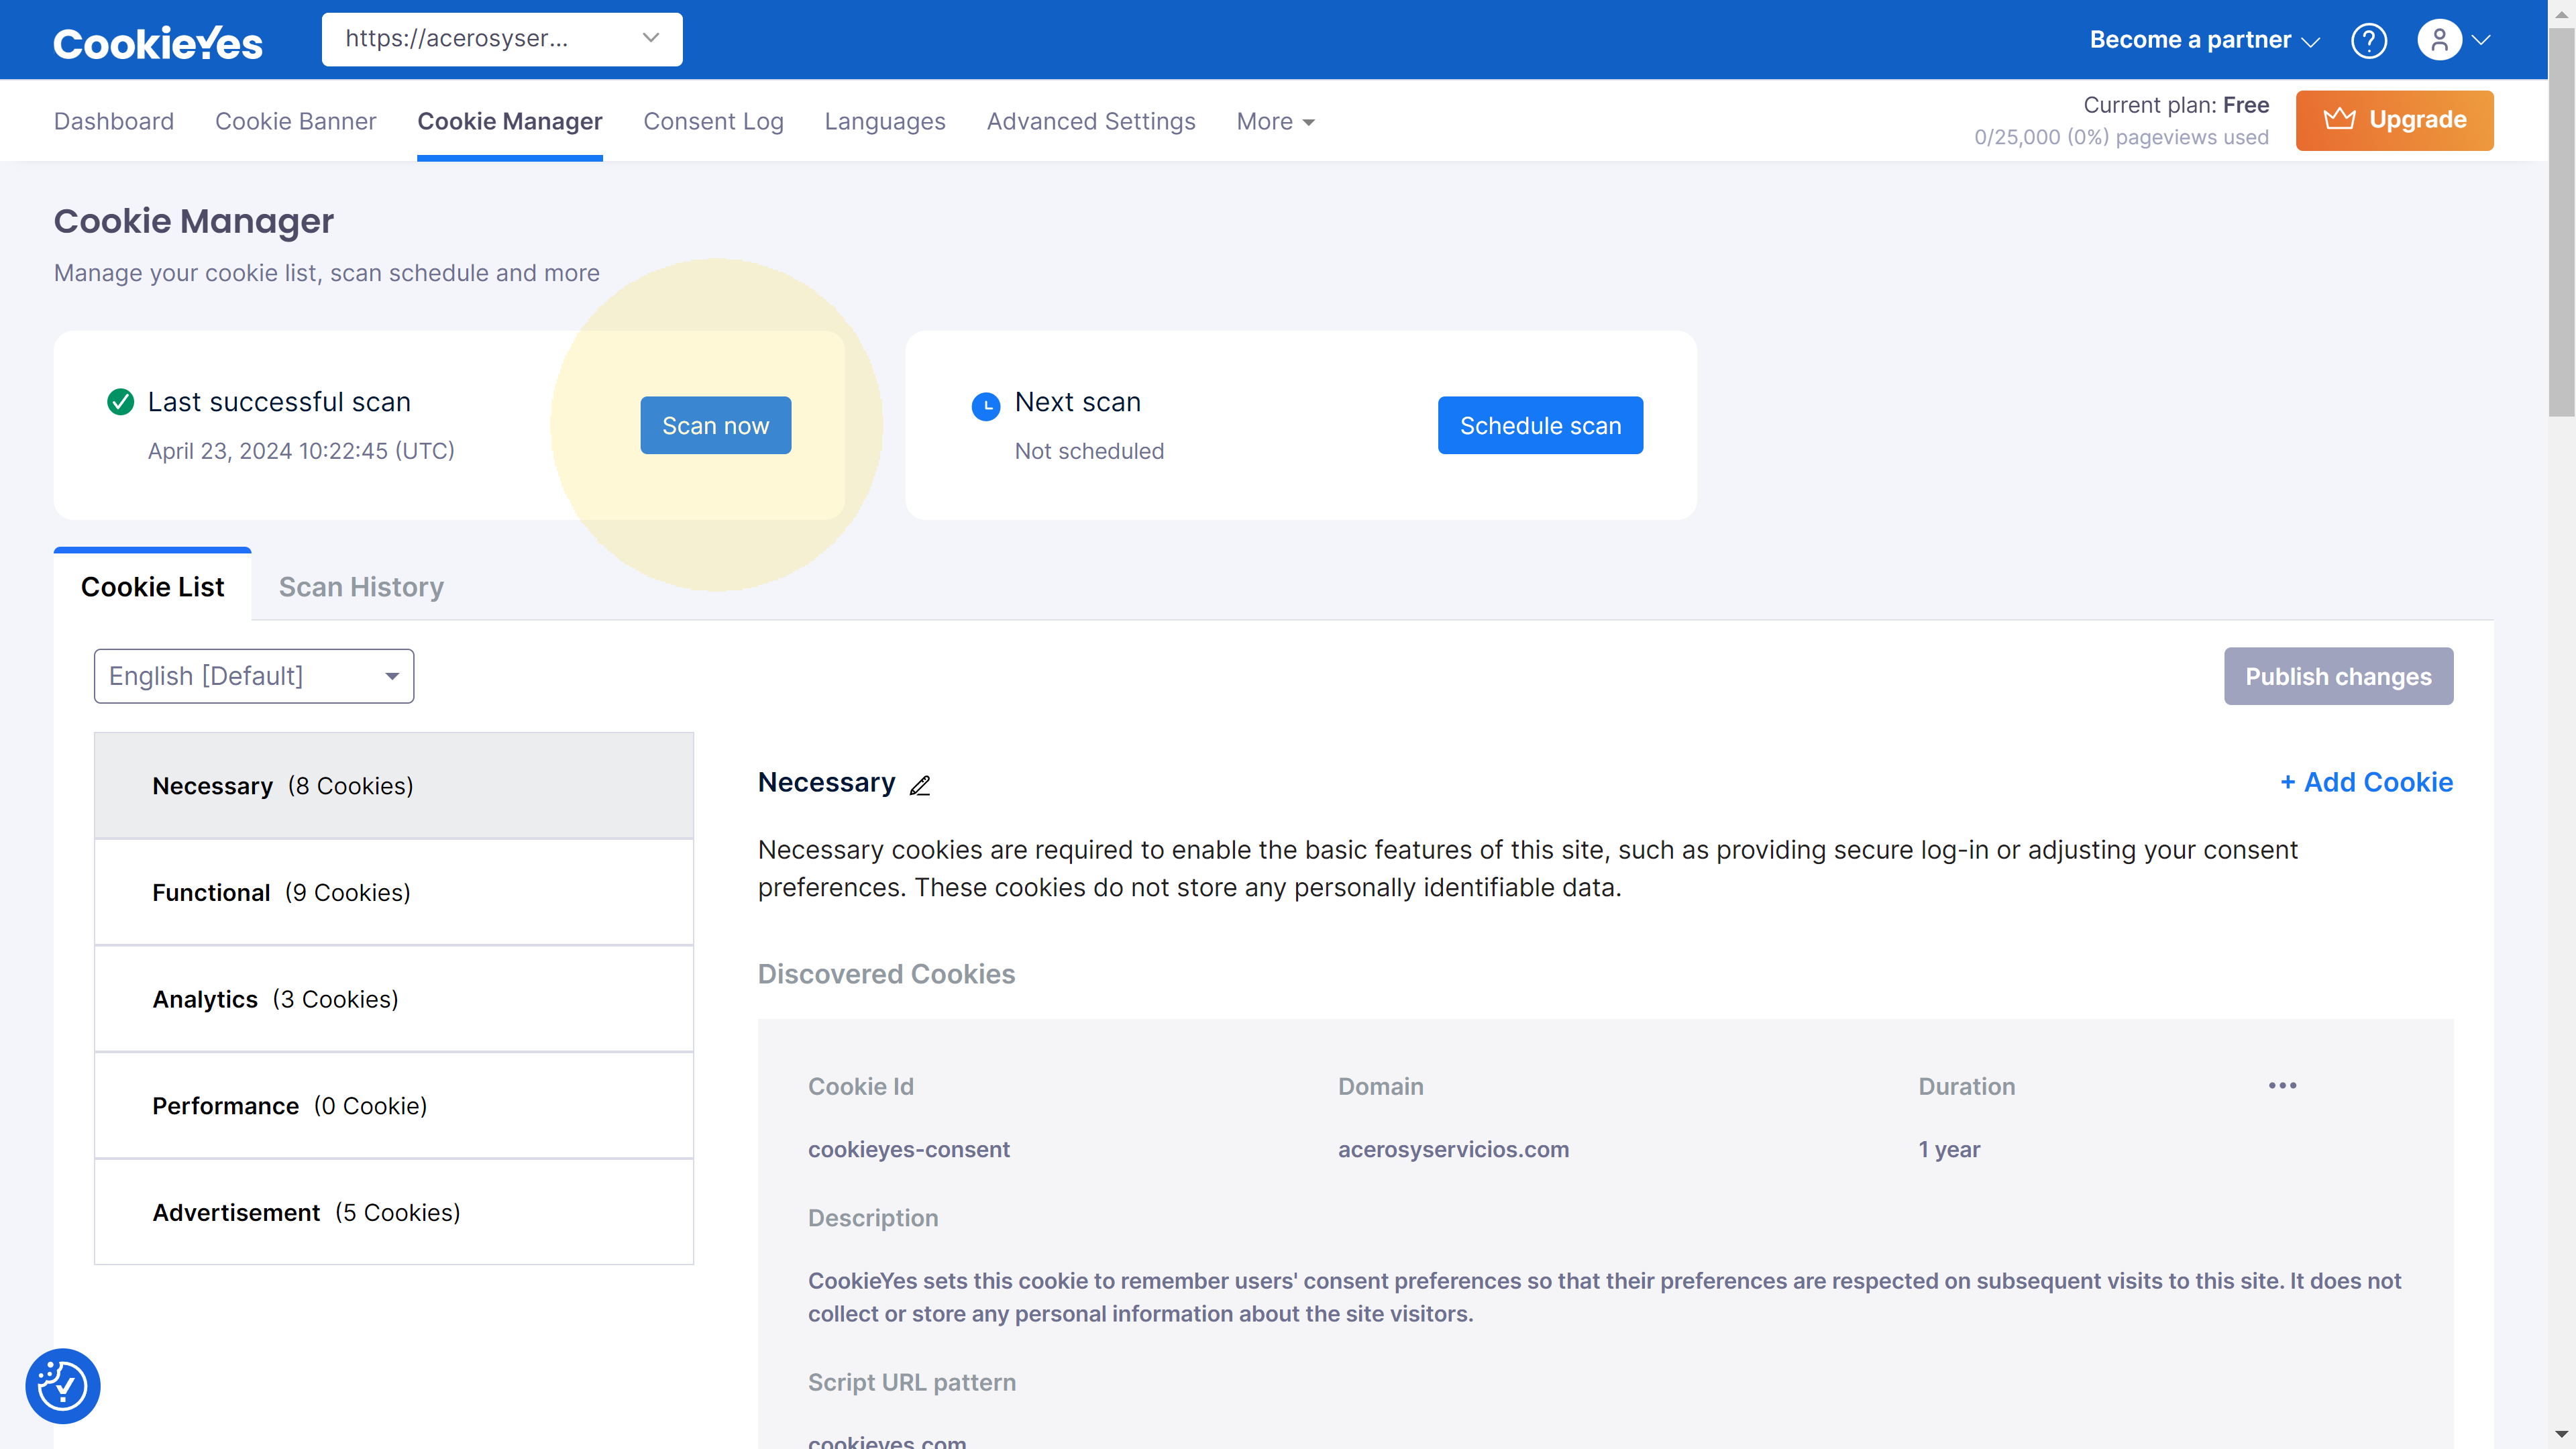This screenshot has width=2576, height=1449.
Task: Open the More navigation dropdown
Action: [1275, 121]
